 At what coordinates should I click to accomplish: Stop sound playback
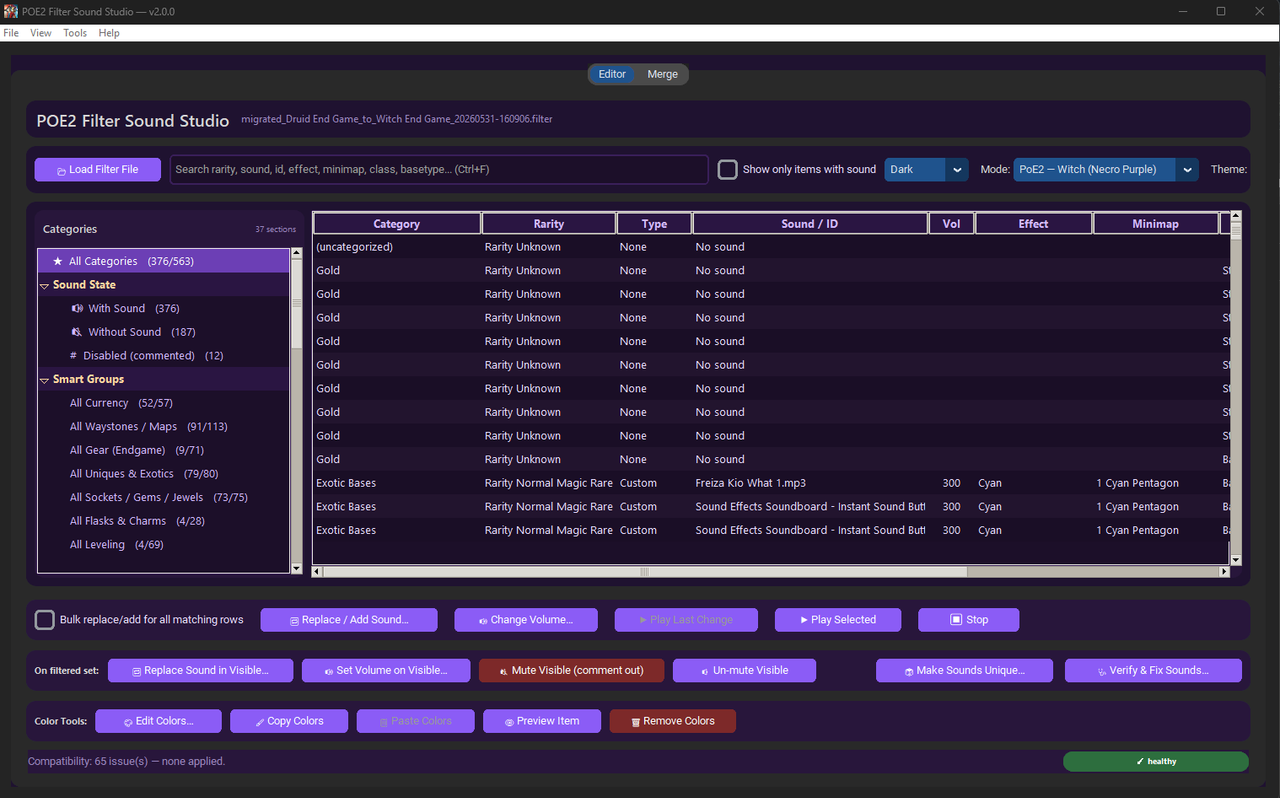pos(968,620)
